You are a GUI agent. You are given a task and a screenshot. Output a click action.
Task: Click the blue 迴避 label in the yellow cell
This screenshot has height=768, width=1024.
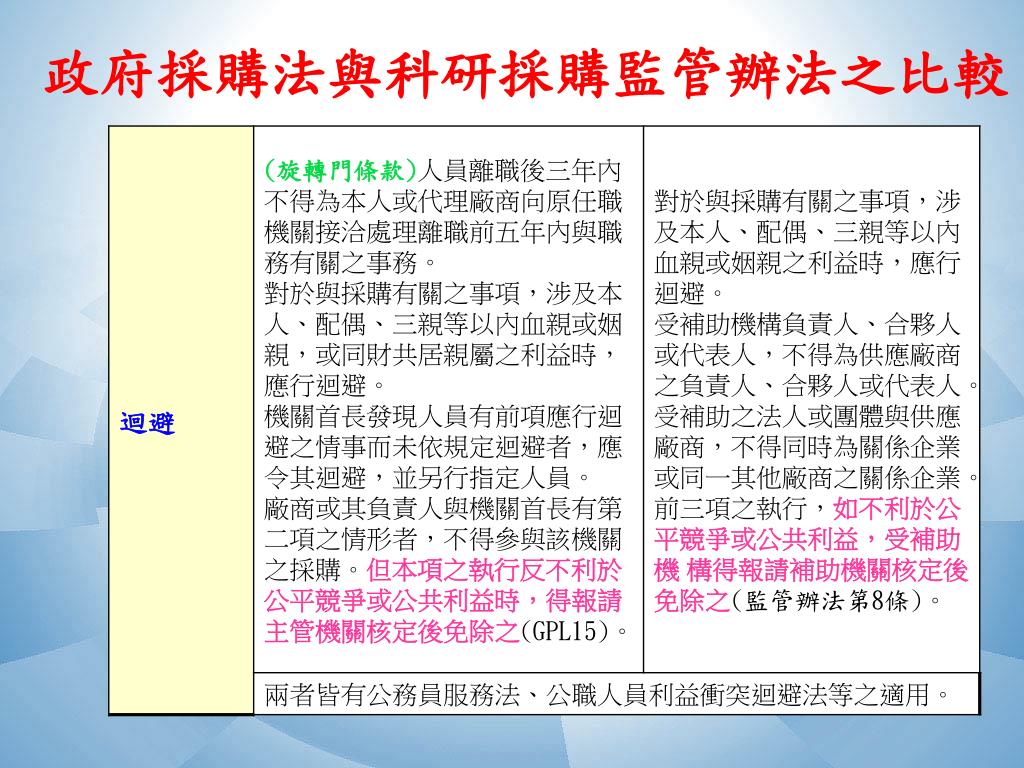(x=148, y=423)
